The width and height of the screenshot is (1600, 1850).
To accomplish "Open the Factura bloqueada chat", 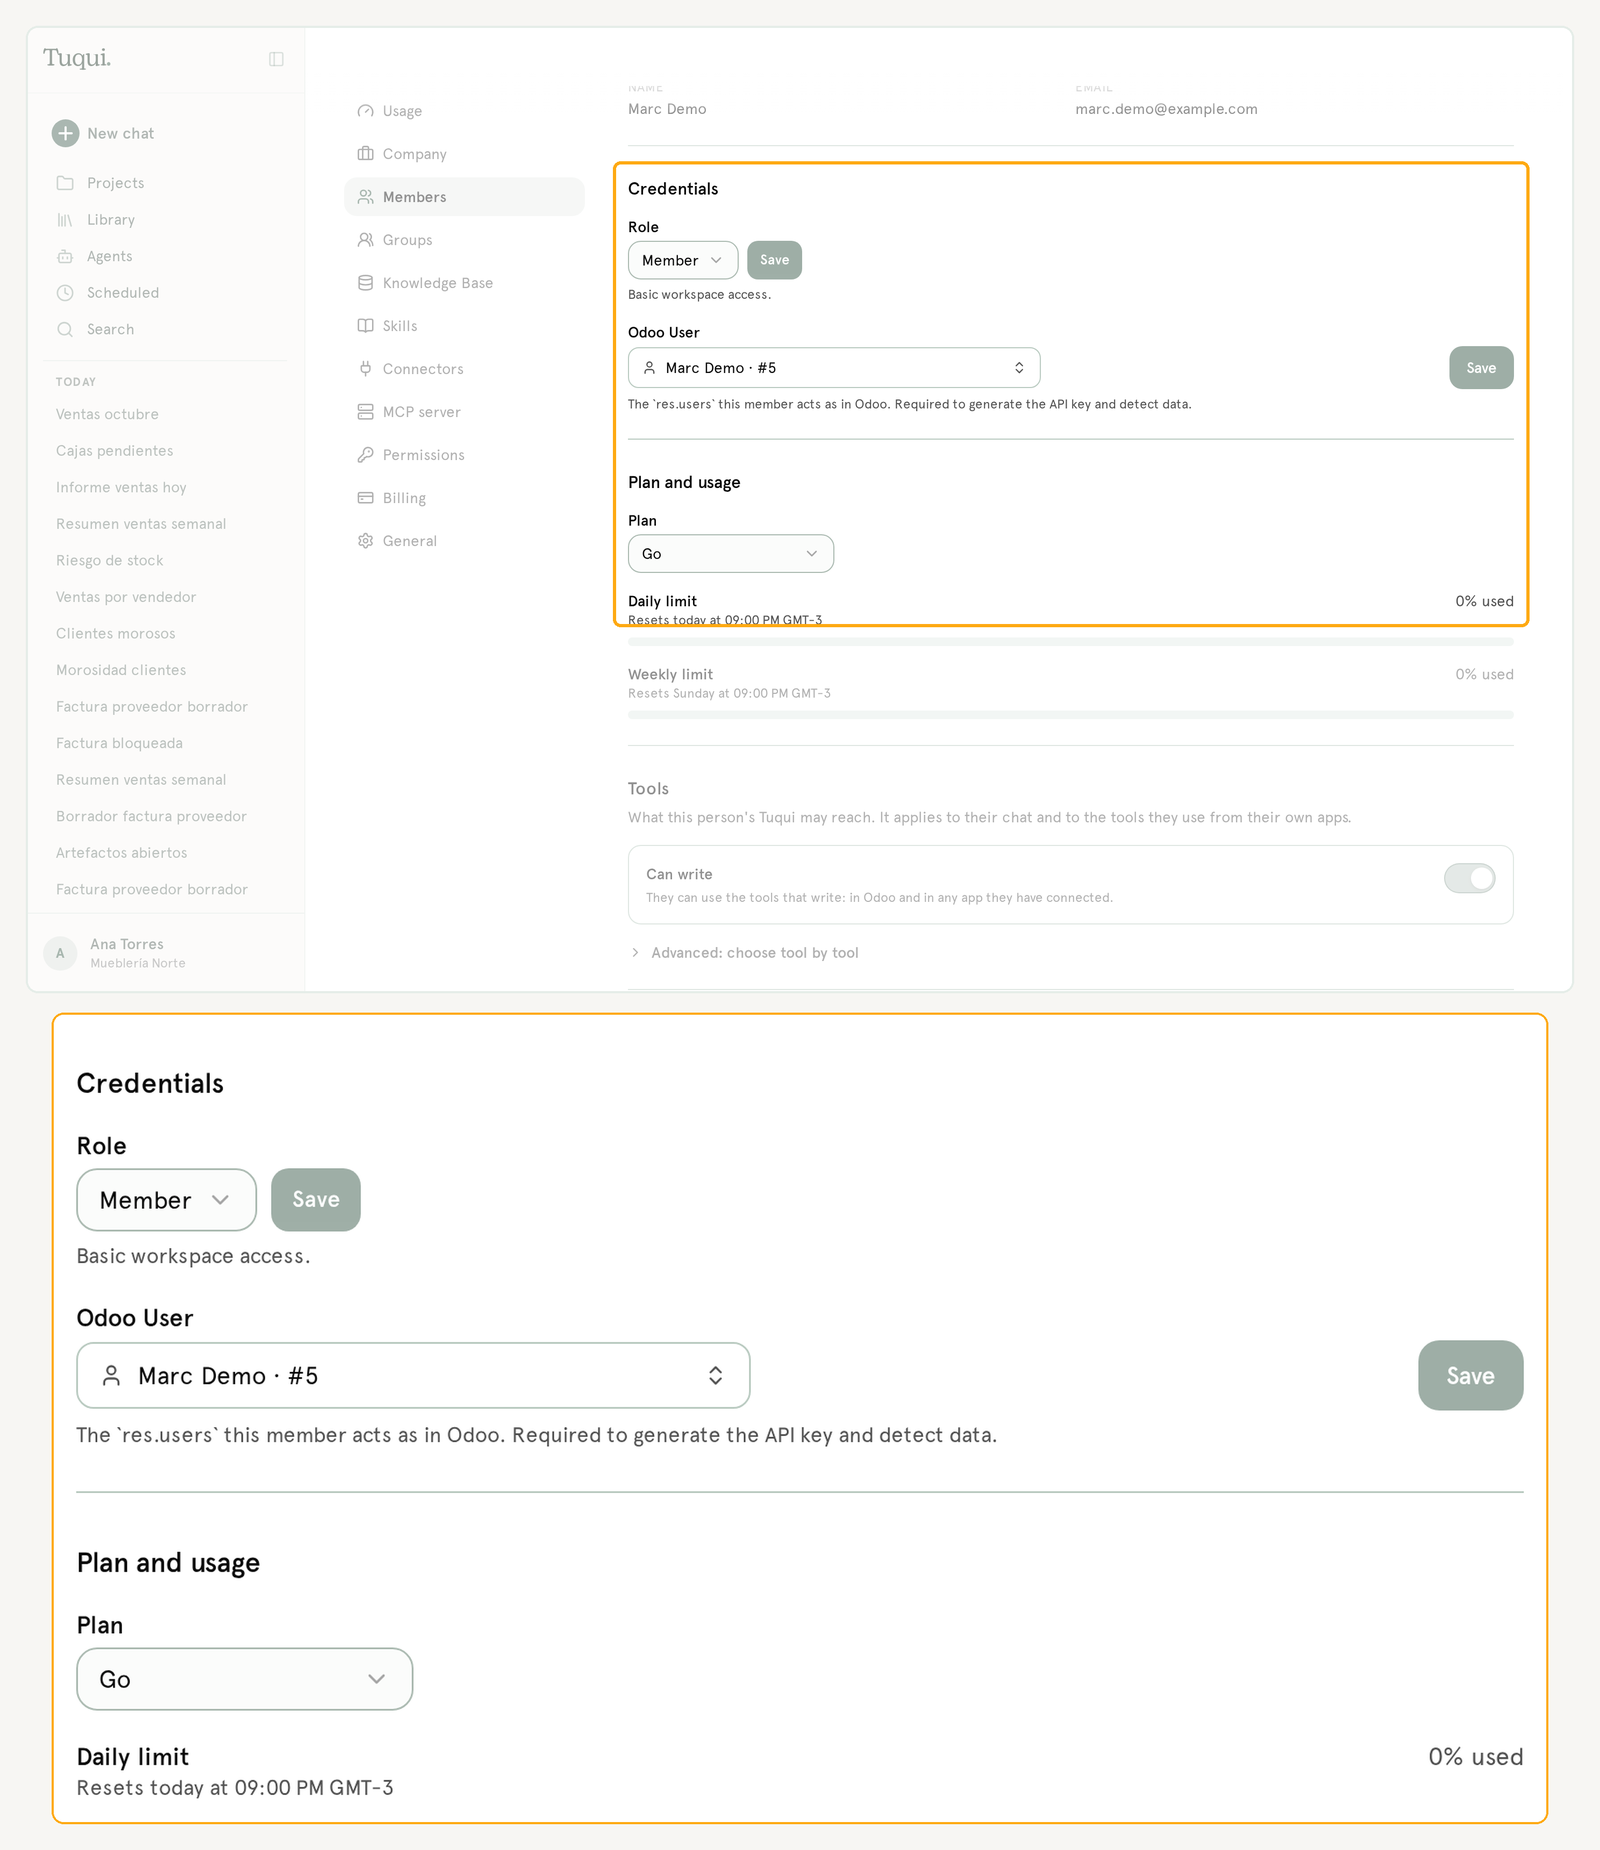I will pyautogui.click(x=119, y=744).
